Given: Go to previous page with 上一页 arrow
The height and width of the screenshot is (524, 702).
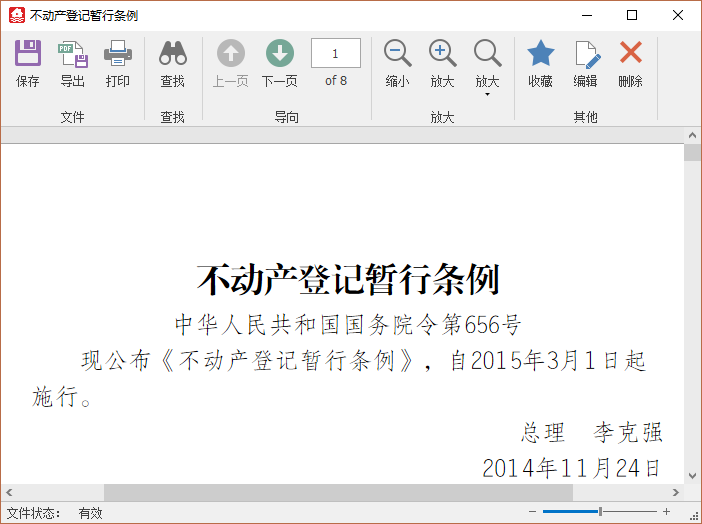Looking at the screenshot, I should click(231, 53).
